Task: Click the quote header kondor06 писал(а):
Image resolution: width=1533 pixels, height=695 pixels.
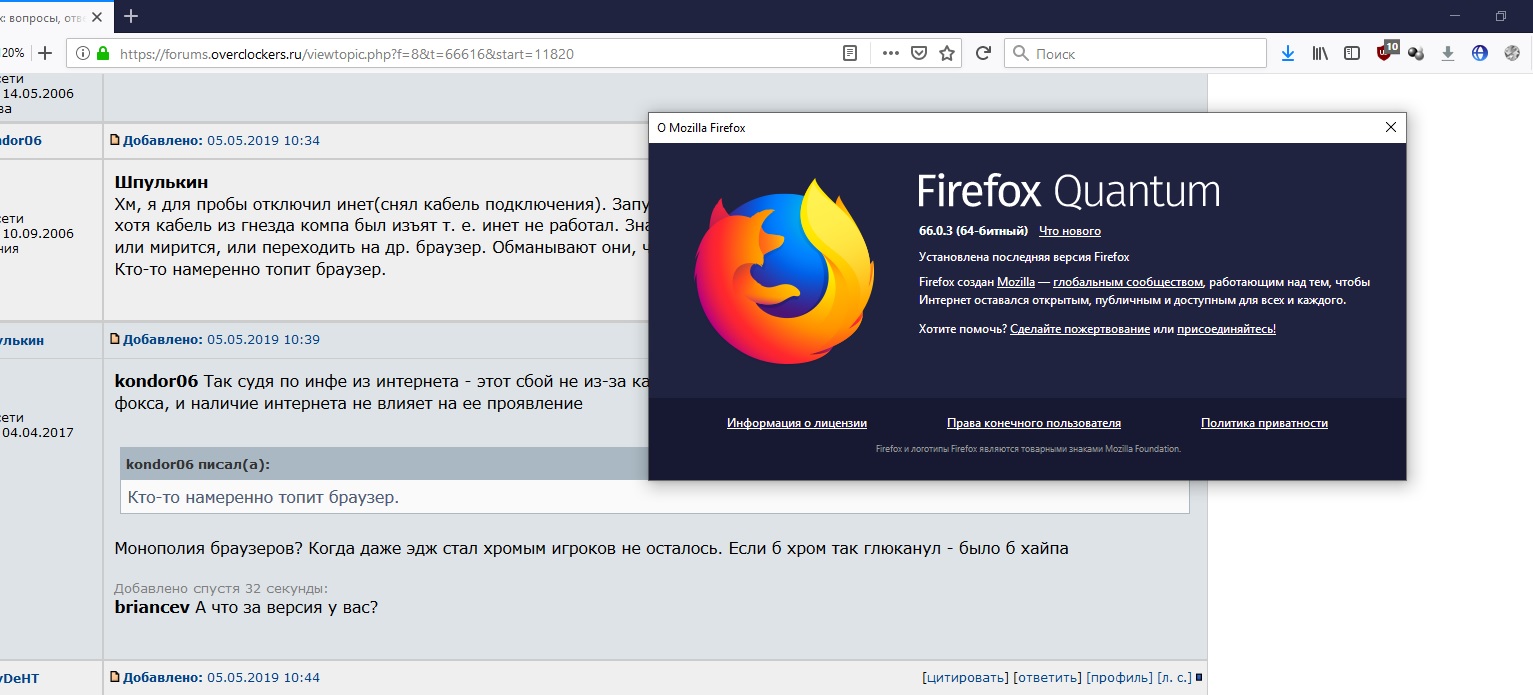Action: click(x=198, y=464)
